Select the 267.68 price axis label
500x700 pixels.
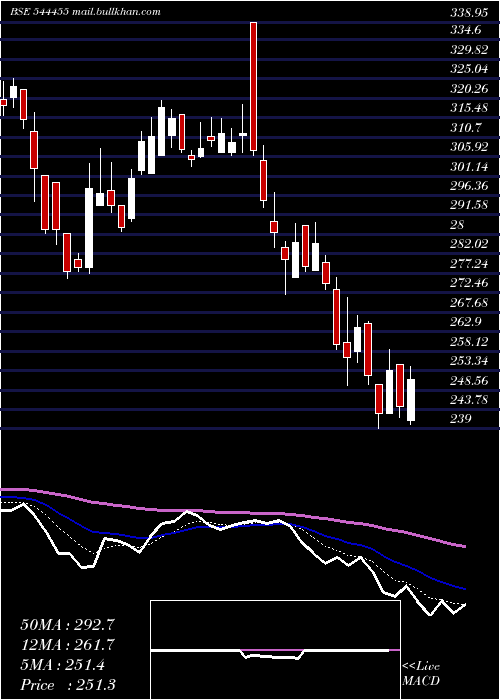click(x=469, y=303)
